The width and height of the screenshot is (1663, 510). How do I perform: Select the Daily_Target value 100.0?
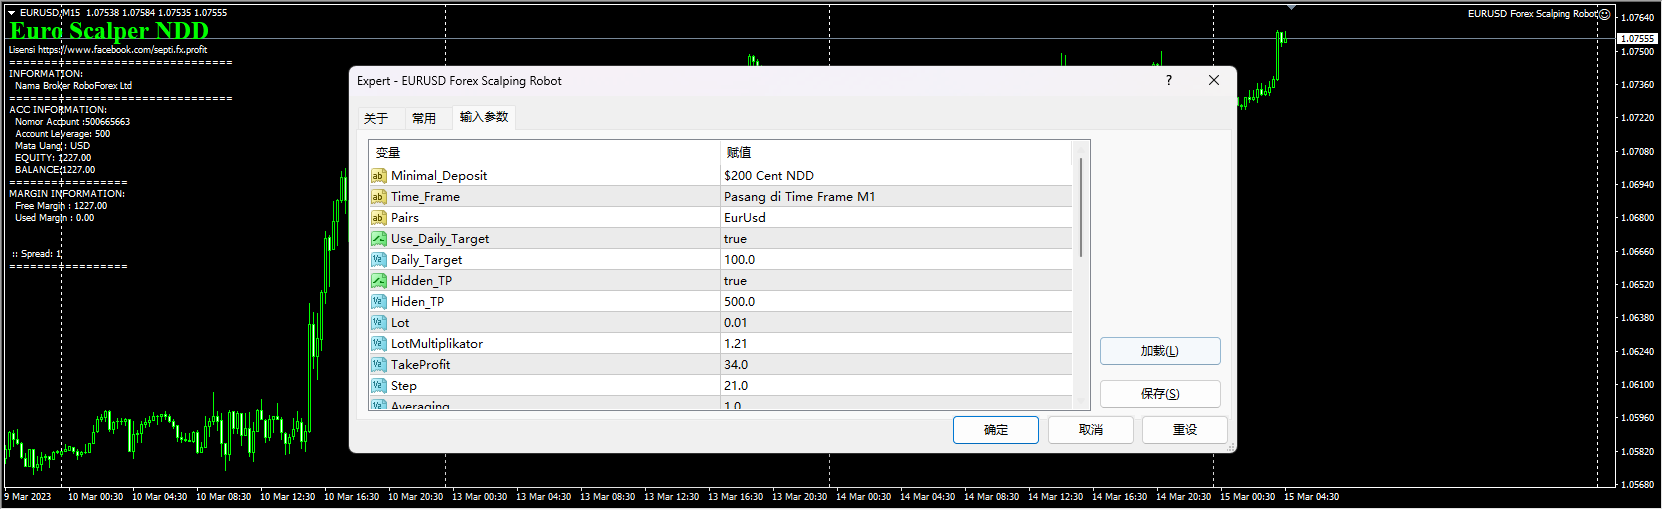click(x=895, y=260)
